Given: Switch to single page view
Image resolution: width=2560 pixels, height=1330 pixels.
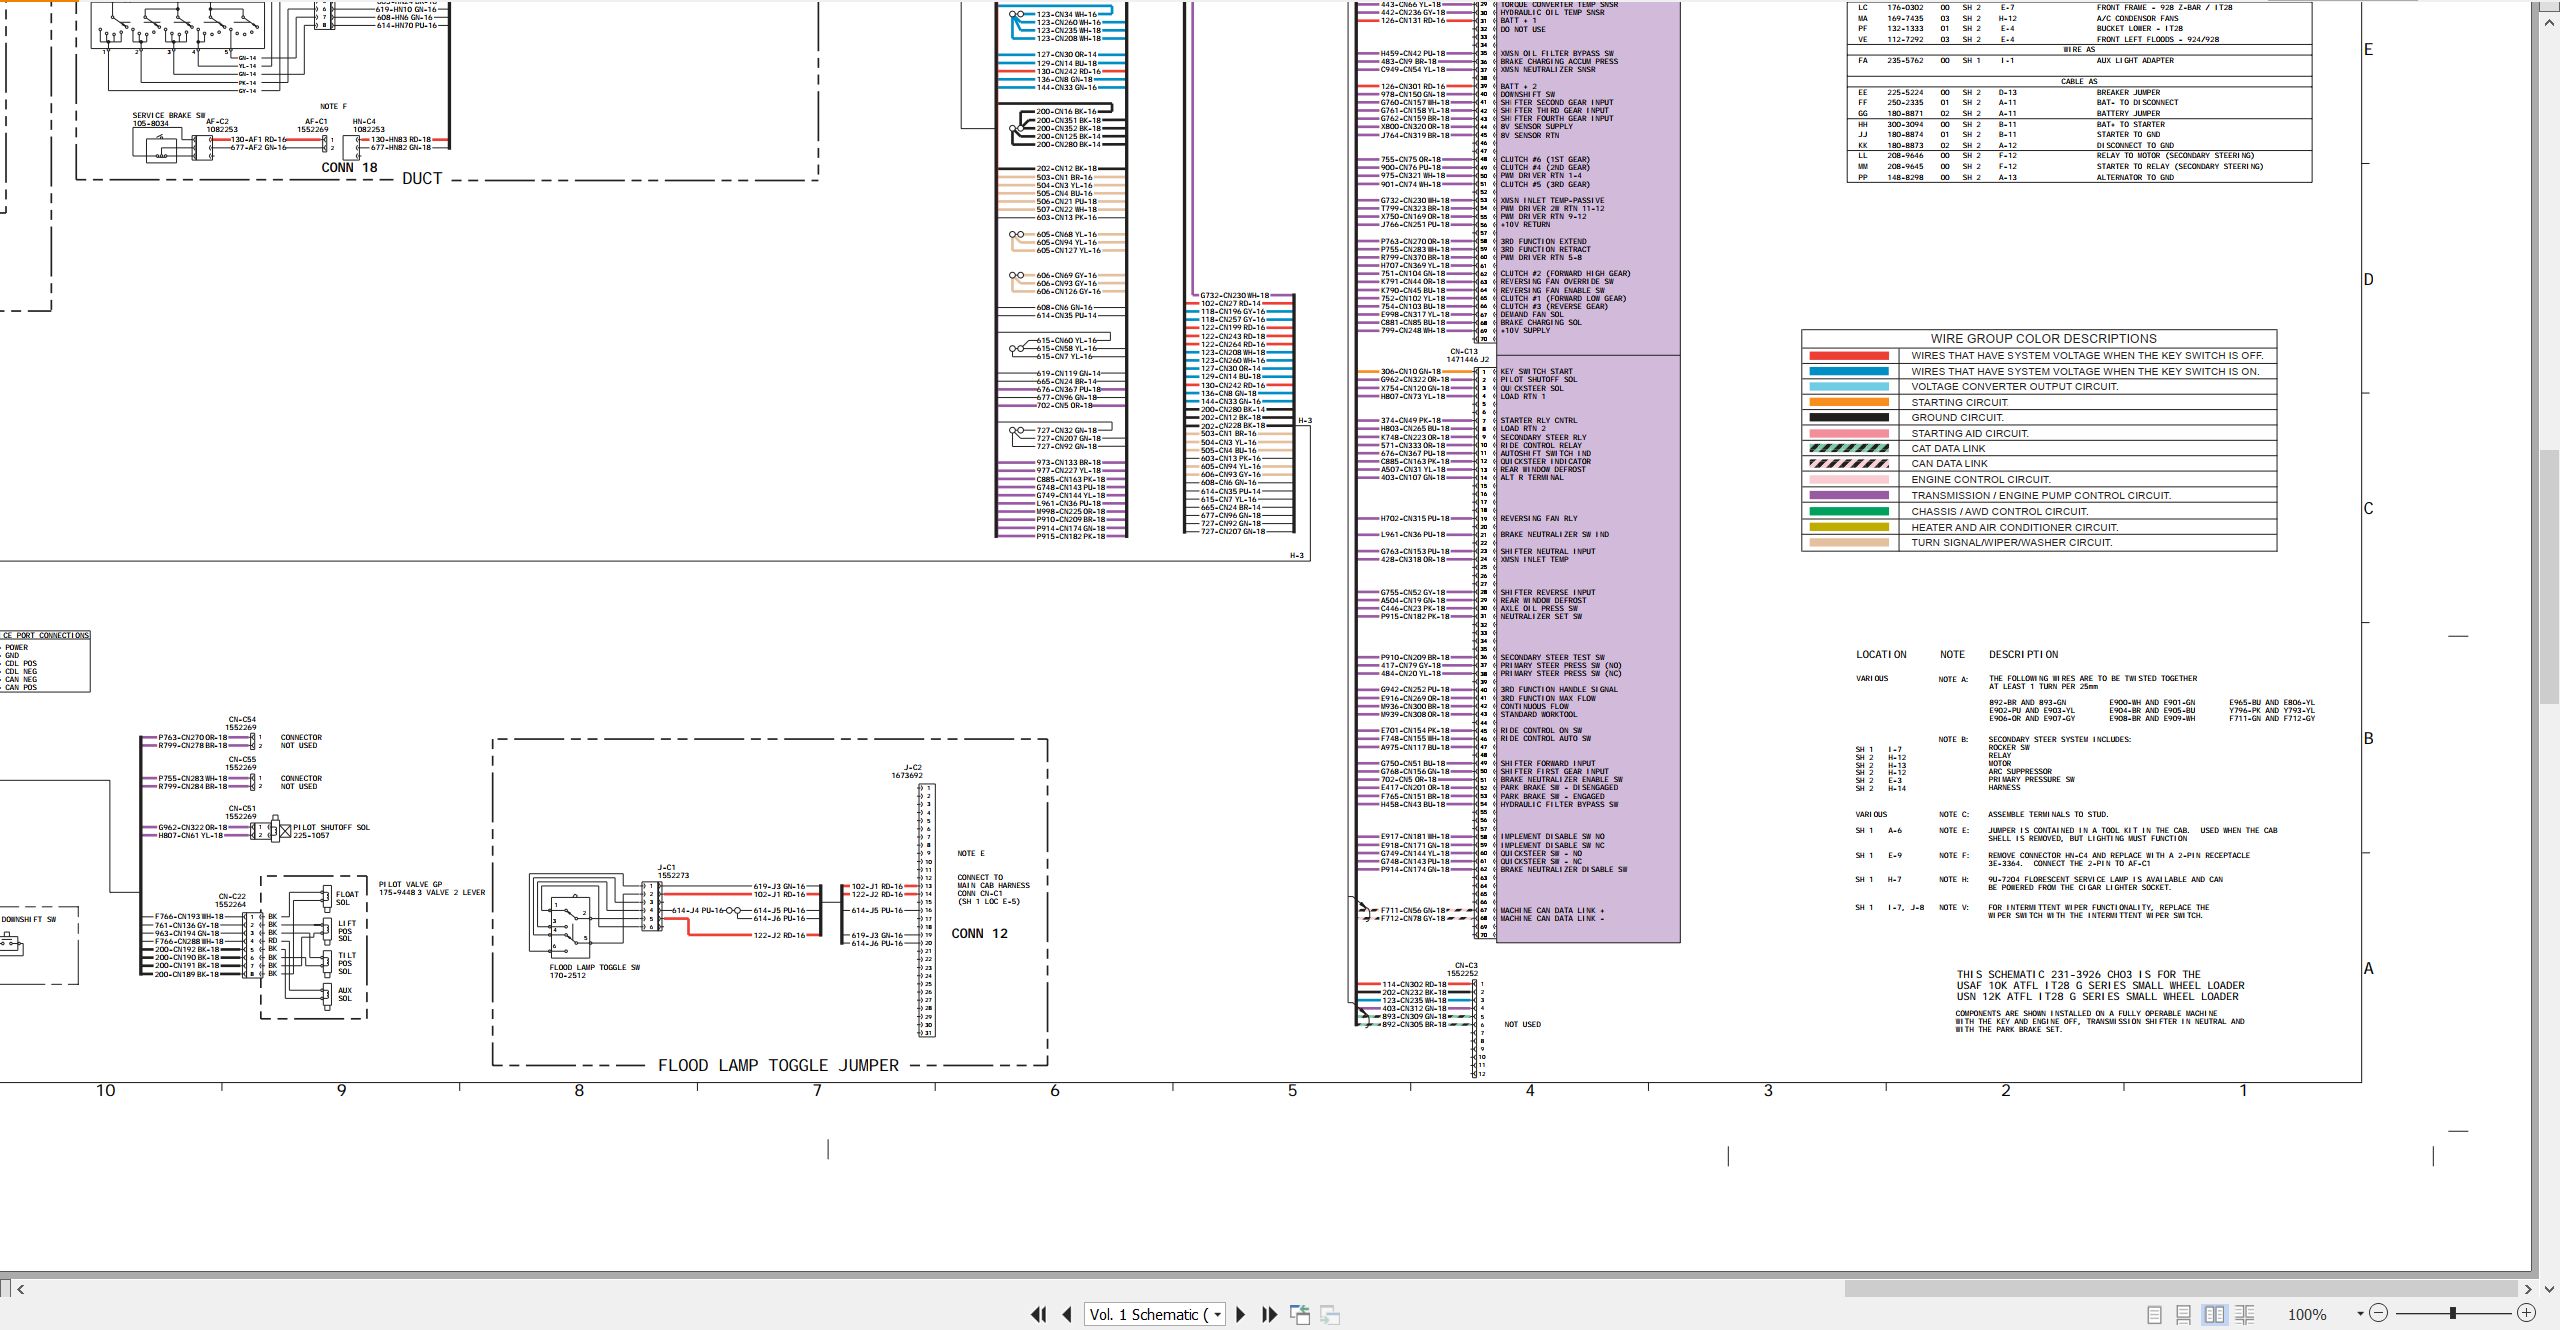Looking at the screenshot, I should 2154,1314.
